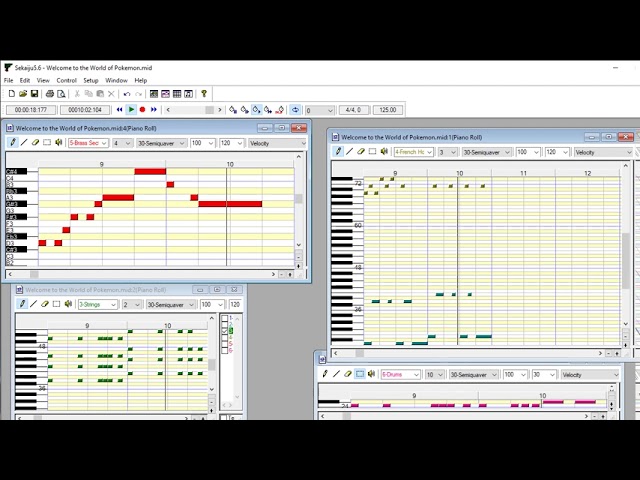Toggle the auto-repeat loop icon
The width and height of the screenshot is (640, 480).
(295, 110)
